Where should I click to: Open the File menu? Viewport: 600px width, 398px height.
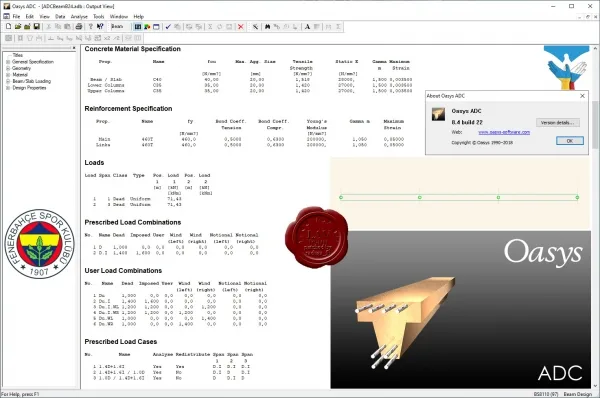click(16, 16)
